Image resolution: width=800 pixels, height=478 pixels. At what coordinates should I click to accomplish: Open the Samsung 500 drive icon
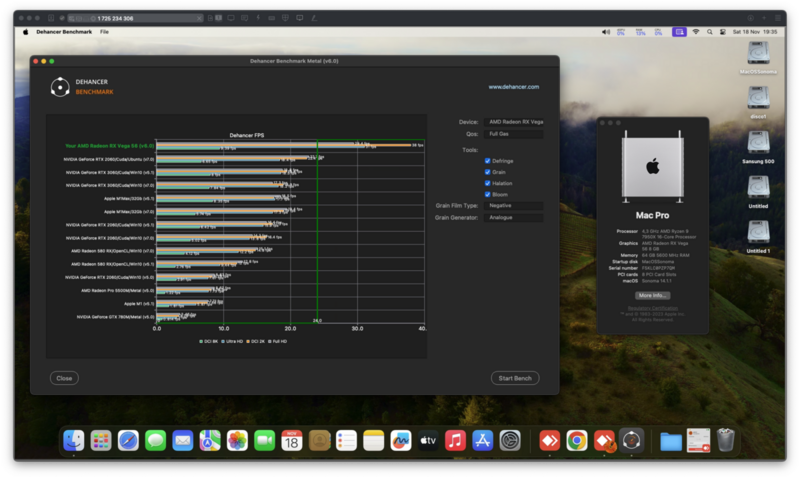click(x=758, y=143)
